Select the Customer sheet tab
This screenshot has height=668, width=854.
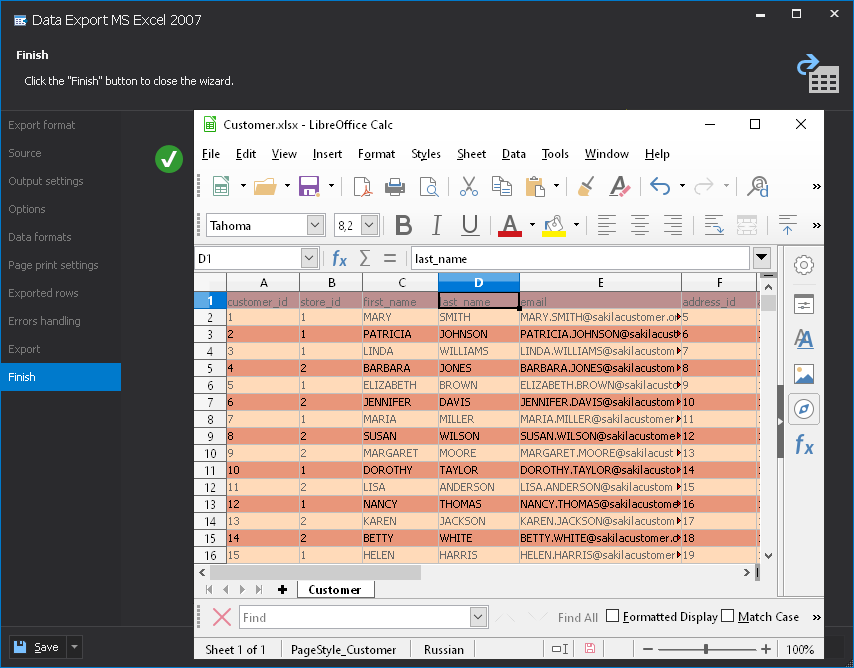[x=334, y=590]
